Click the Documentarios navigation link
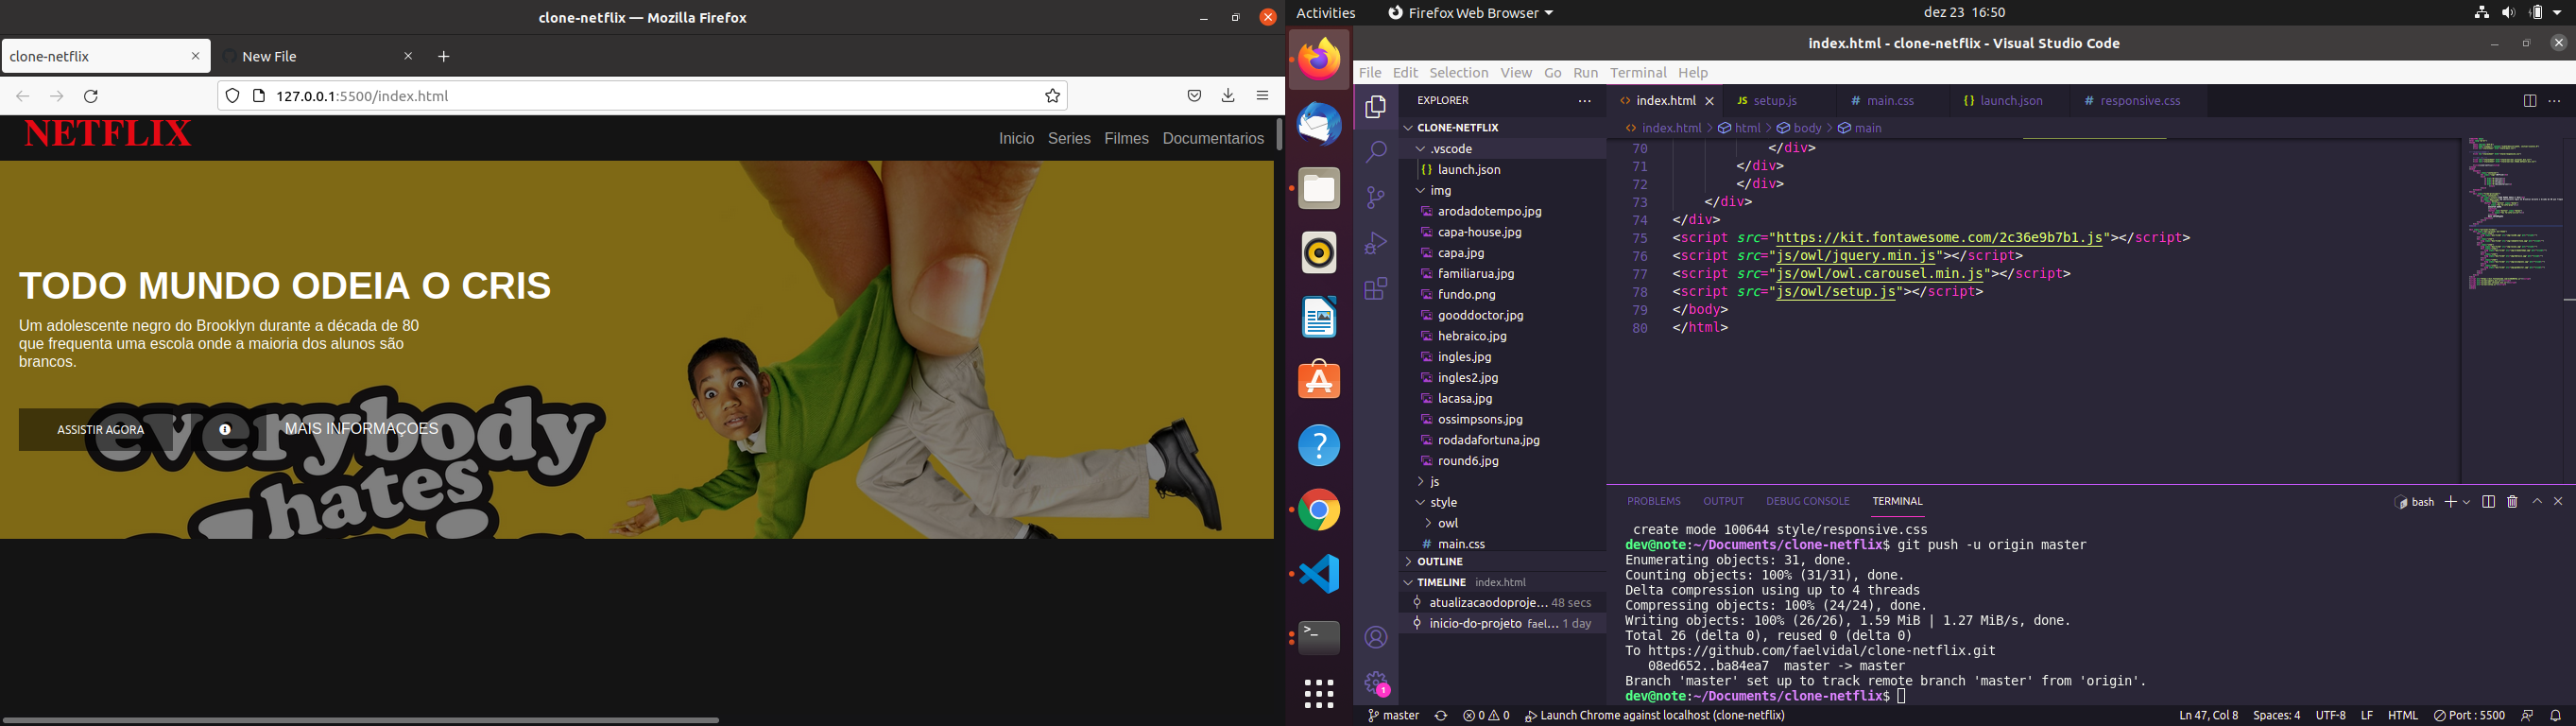Viewport: 2576px width, 726px height. [1213, 139]
